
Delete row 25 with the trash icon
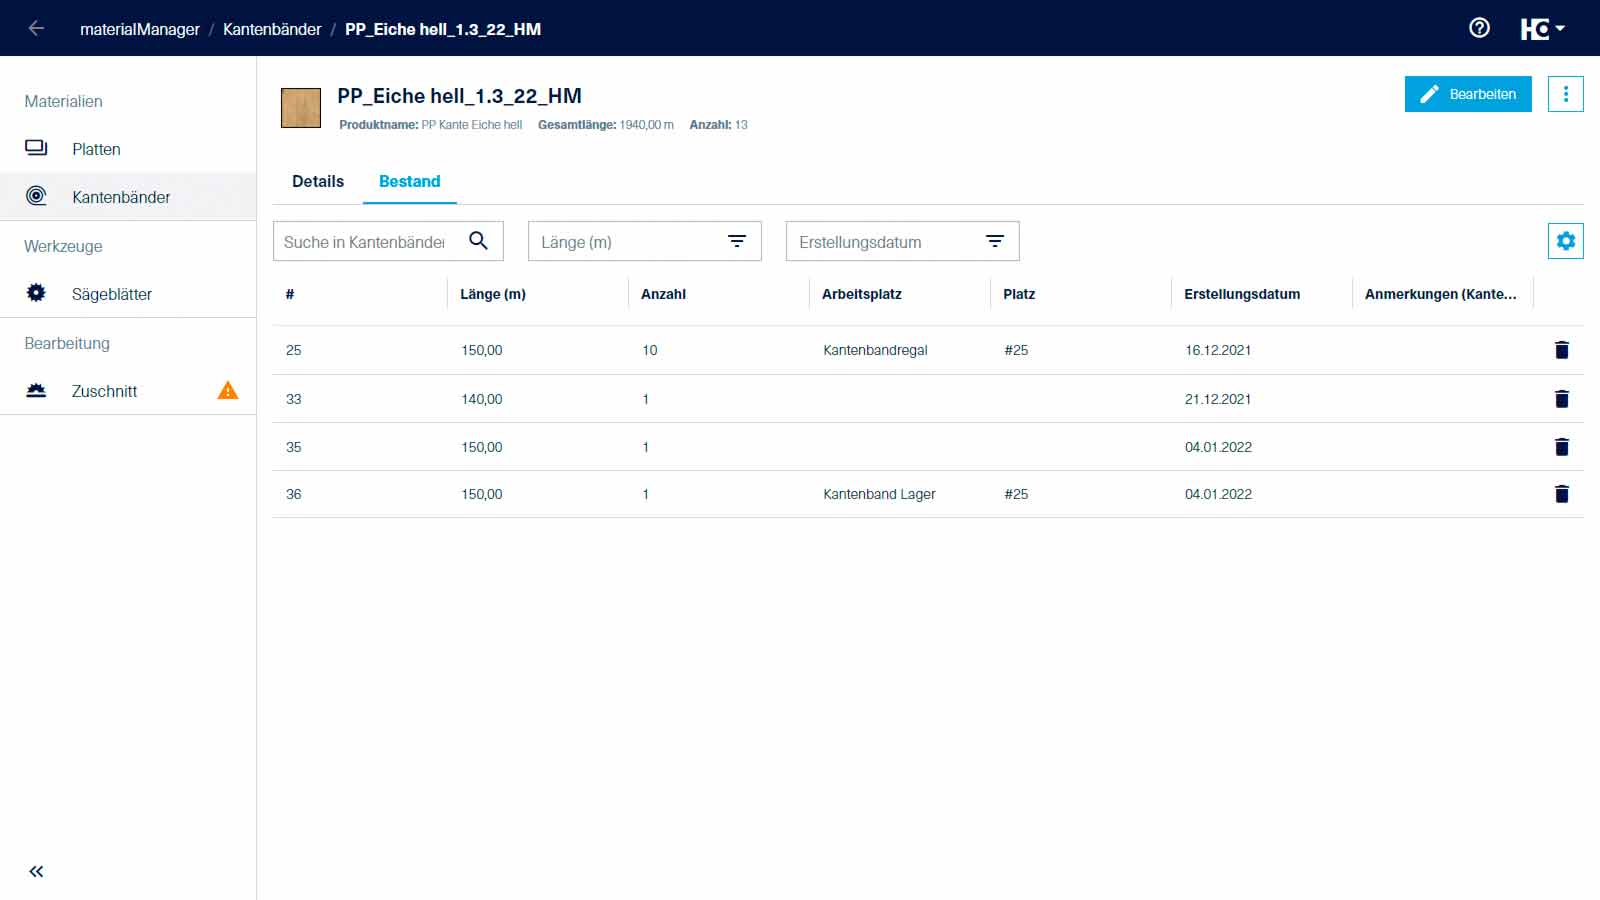(x=1561, y=350)
